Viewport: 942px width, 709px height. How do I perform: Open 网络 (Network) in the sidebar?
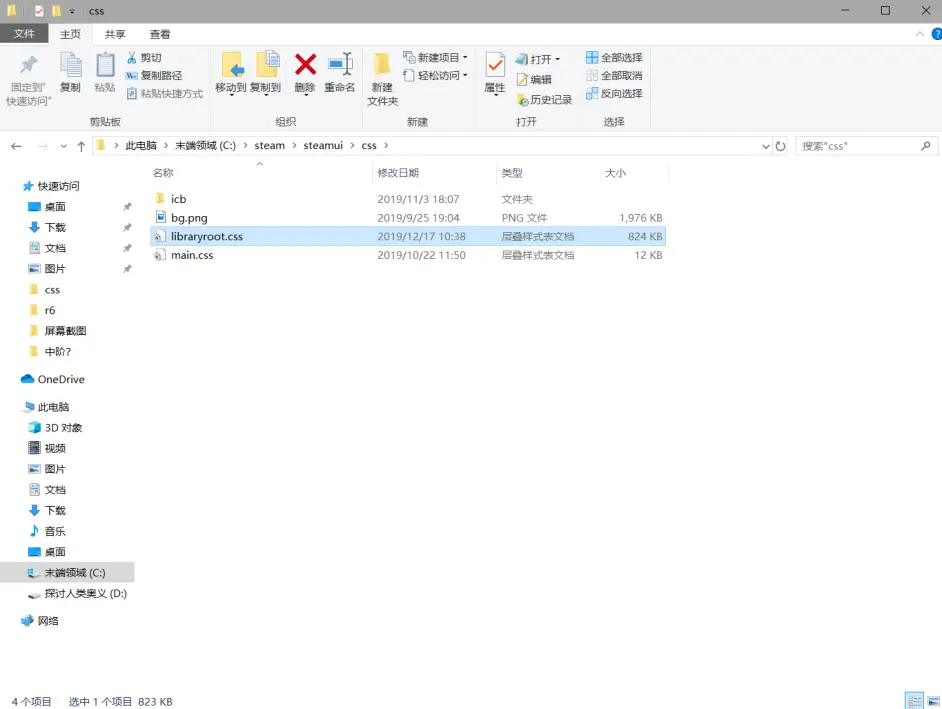pos(48,621)
